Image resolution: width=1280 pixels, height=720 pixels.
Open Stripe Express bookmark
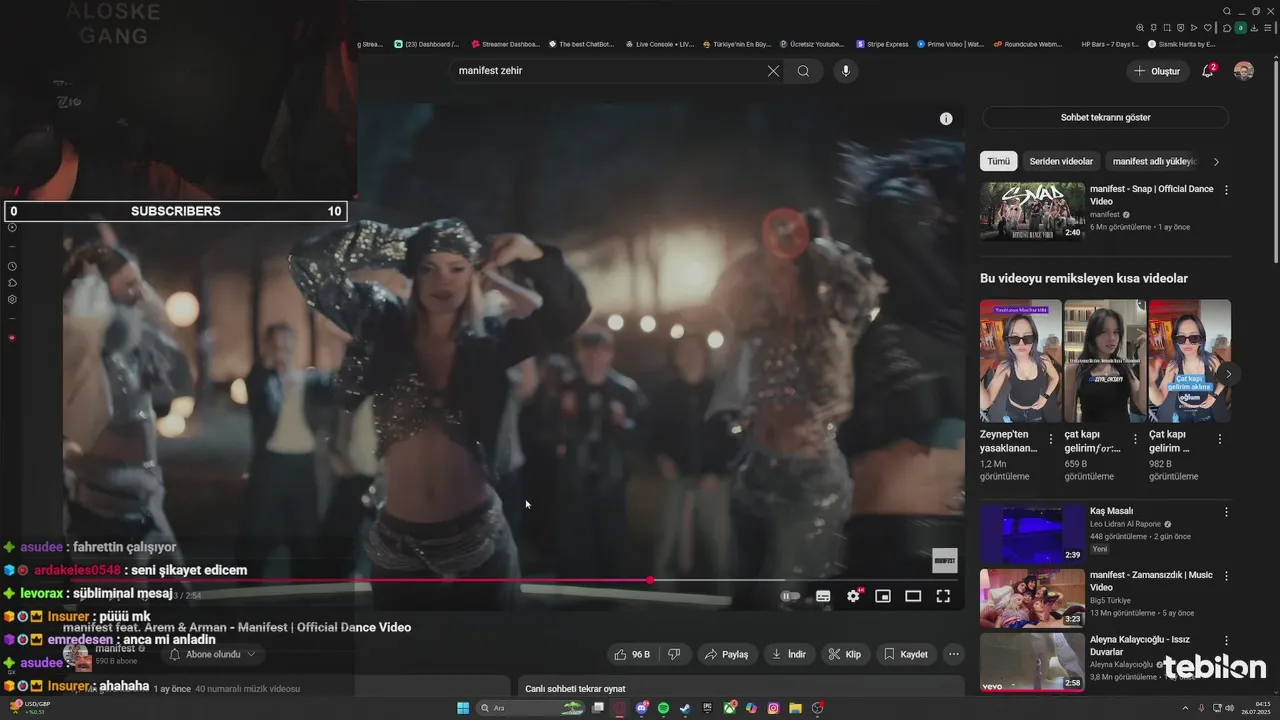pos(882,44)
